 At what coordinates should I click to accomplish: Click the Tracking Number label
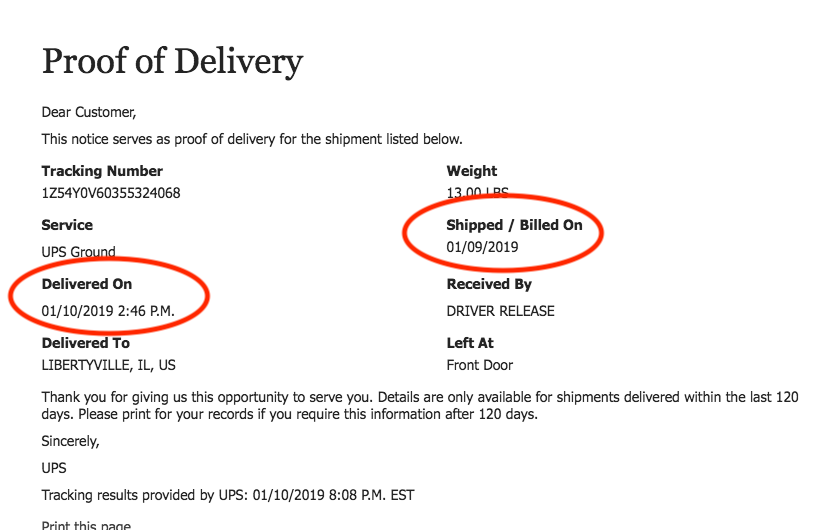[x=102, y=171]
